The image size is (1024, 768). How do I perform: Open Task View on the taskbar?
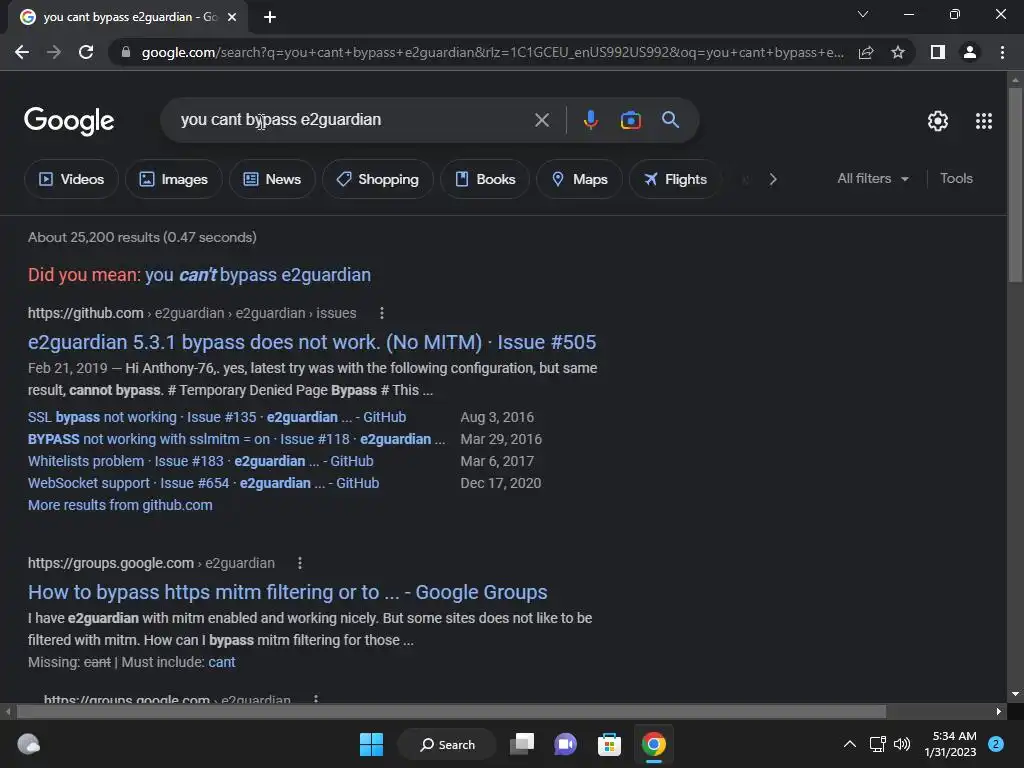pos(522,744)
